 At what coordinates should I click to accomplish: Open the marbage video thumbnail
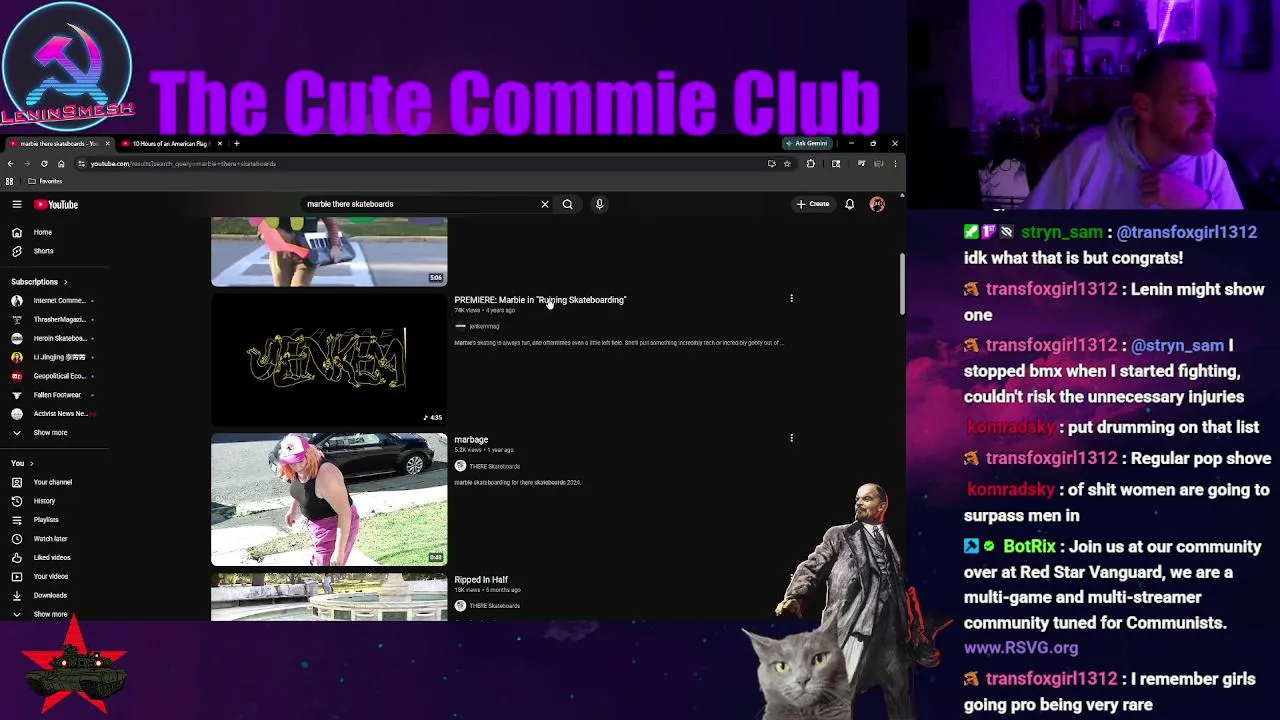[x=329, y=499]
